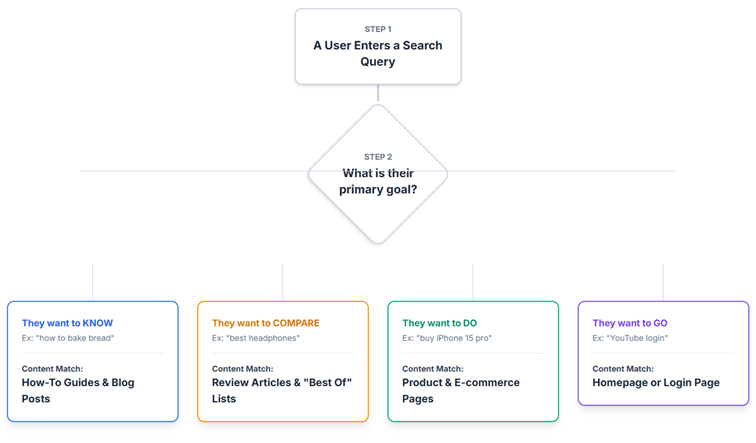Click the 'They want to COMPARE' heading
Image resolution: width=756 pixels, height=443 pixels.
point(266,323)
